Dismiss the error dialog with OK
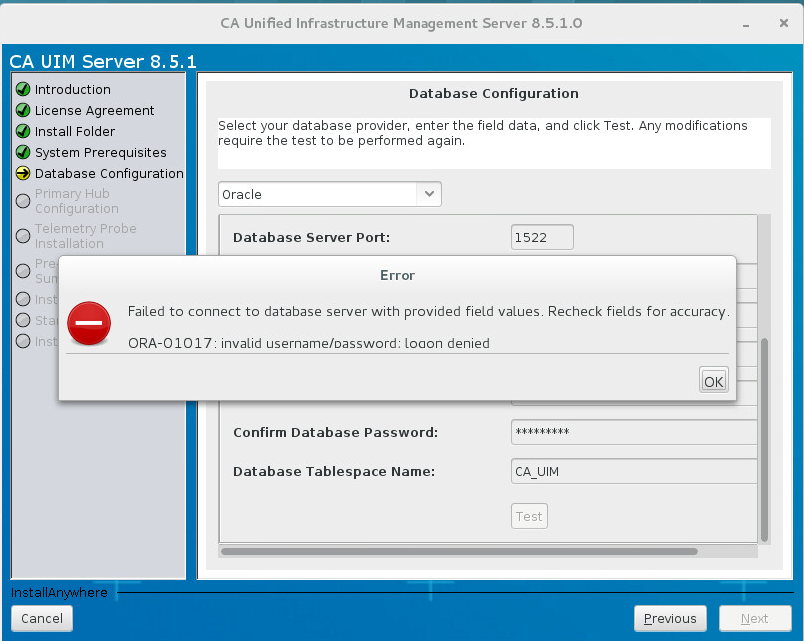804x641 pixels. point(713,380)
